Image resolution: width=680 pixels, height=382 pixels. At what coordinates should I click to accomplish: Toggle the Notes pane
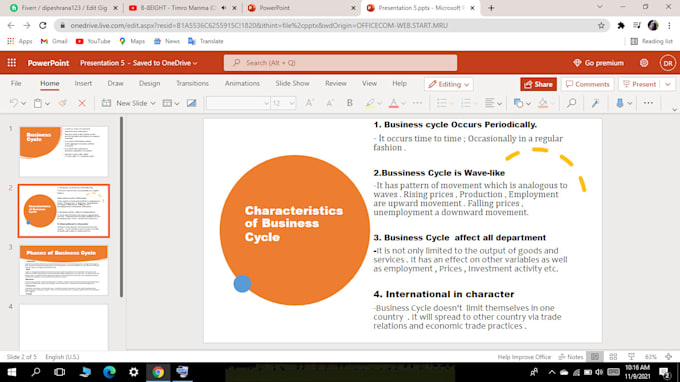(x=571, y=357)
